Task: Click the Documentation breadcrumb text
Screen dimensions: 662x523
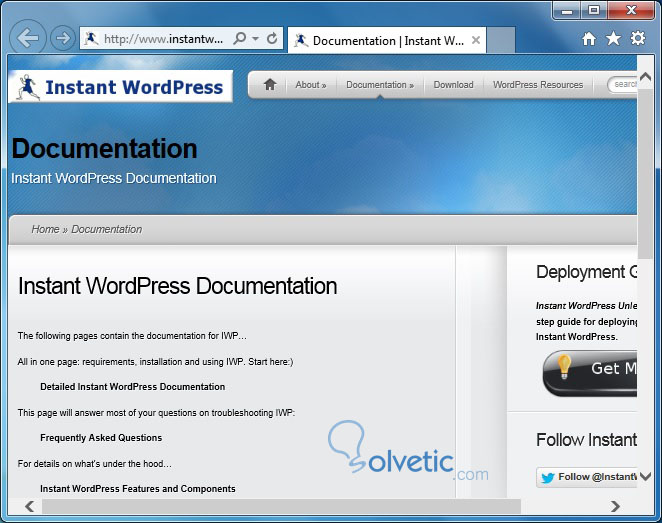Action: tap(106, 229)
